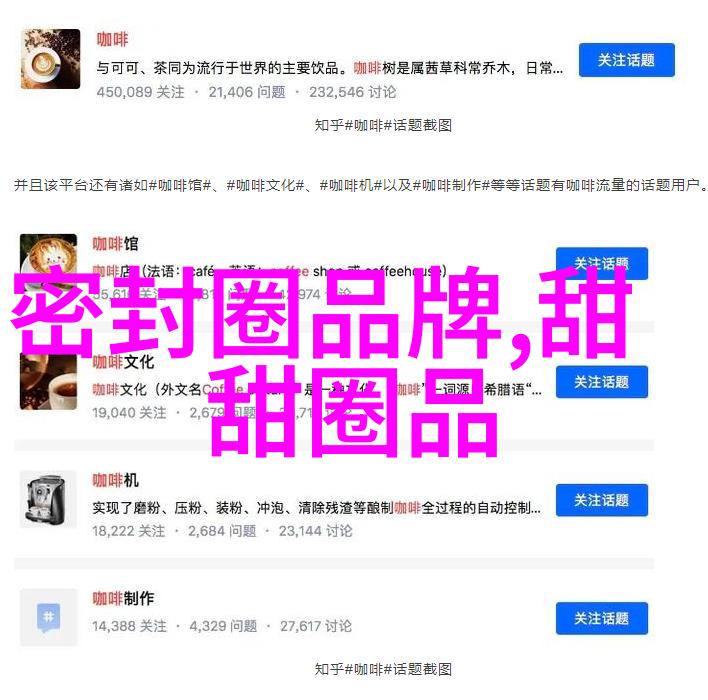708x700 pixels.
Task: Click the 关注话题 button for 咖啡馆 topic
Action: click(601, 263)
